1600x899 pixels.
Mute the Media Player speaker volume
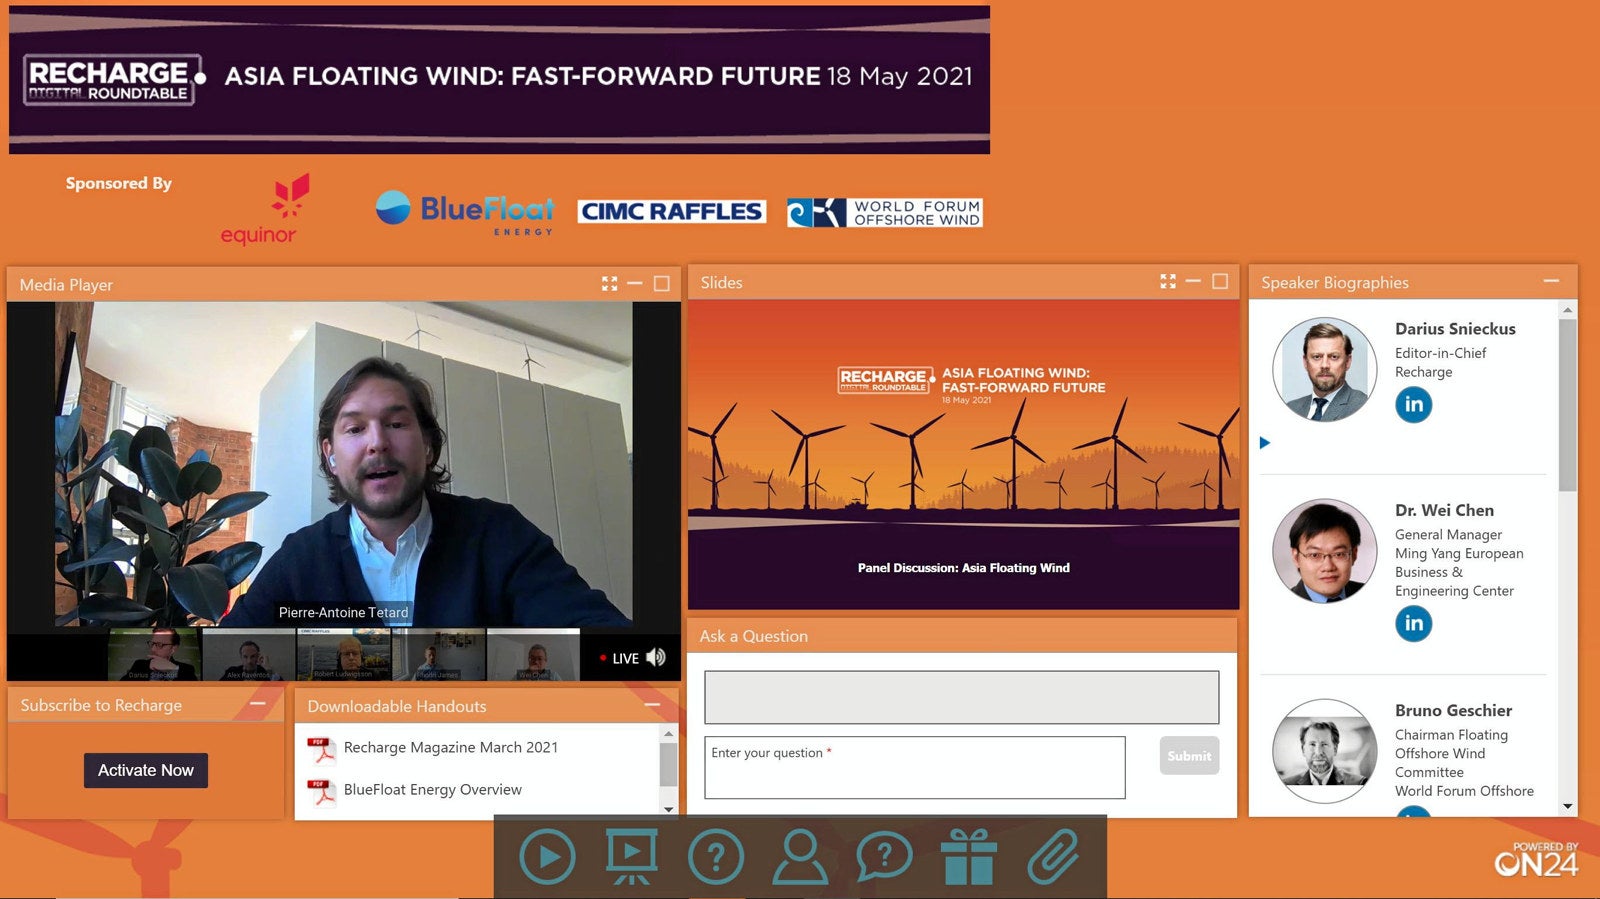(656, 658)
